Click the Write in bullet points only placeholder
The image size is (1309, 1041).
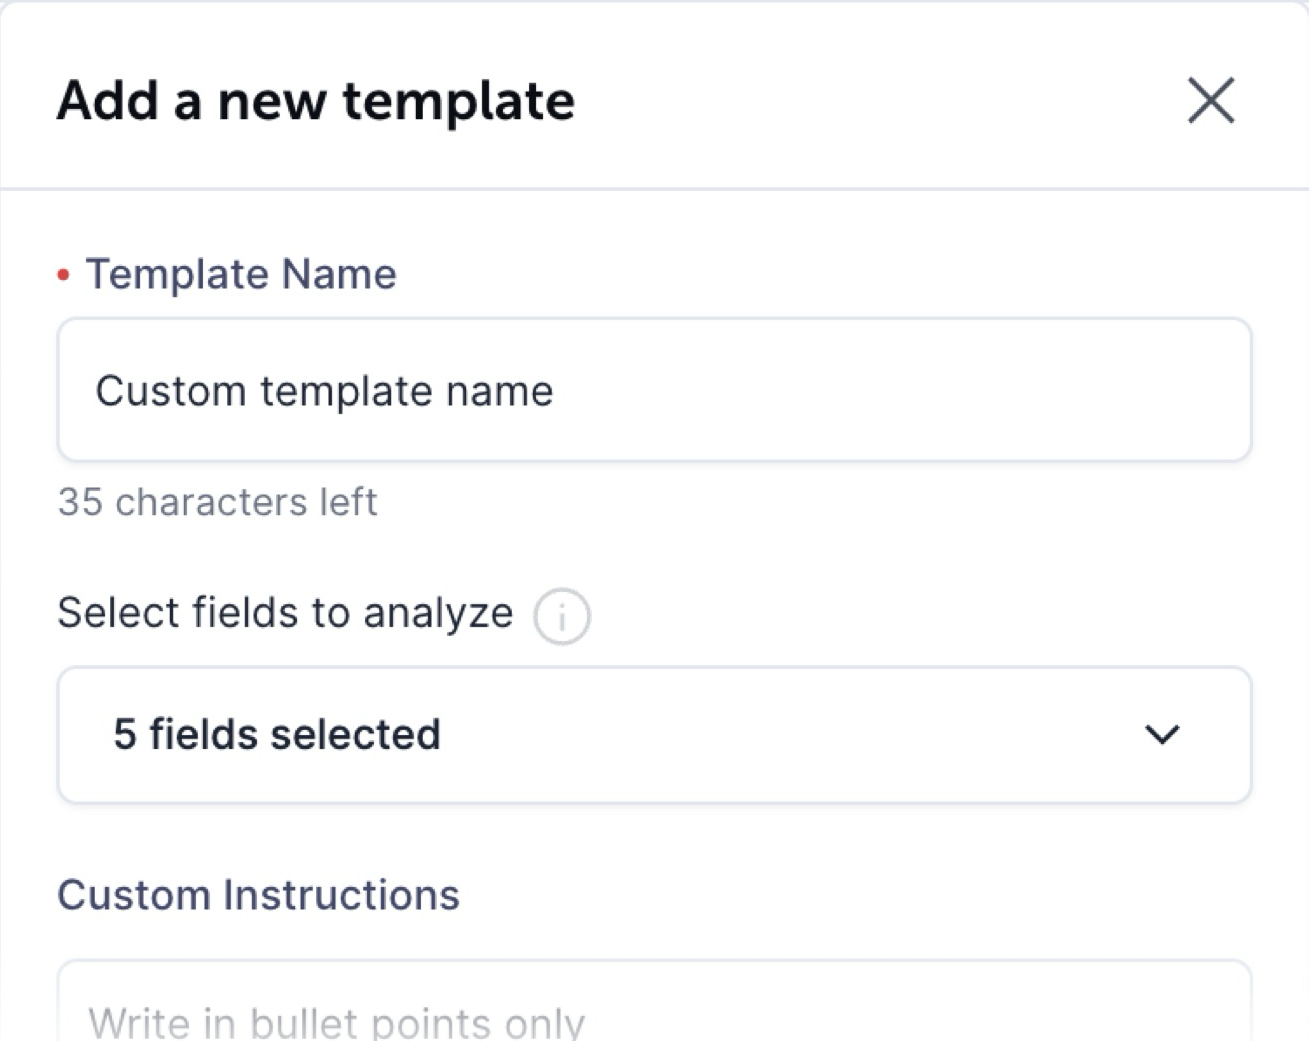click(336, 1023)
